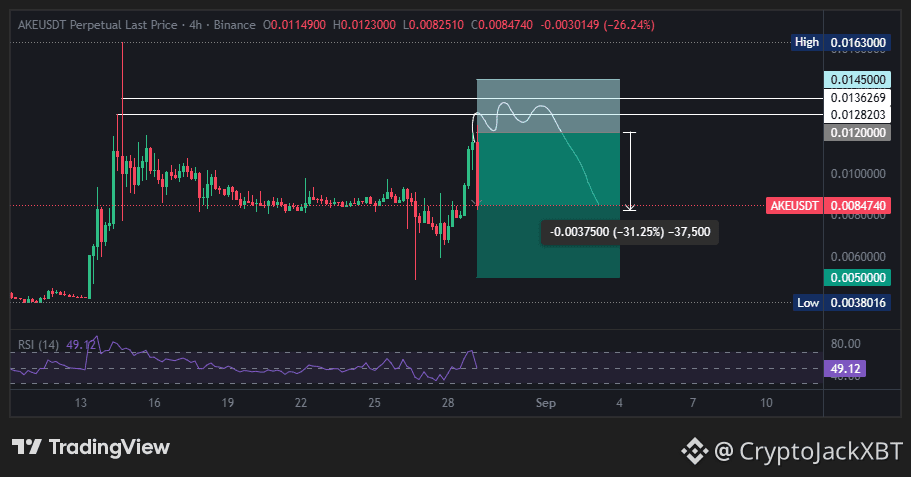This screenshot has width=911, height=477.
Task: Click the Low price label tag
Action: [x=808, y=303]
